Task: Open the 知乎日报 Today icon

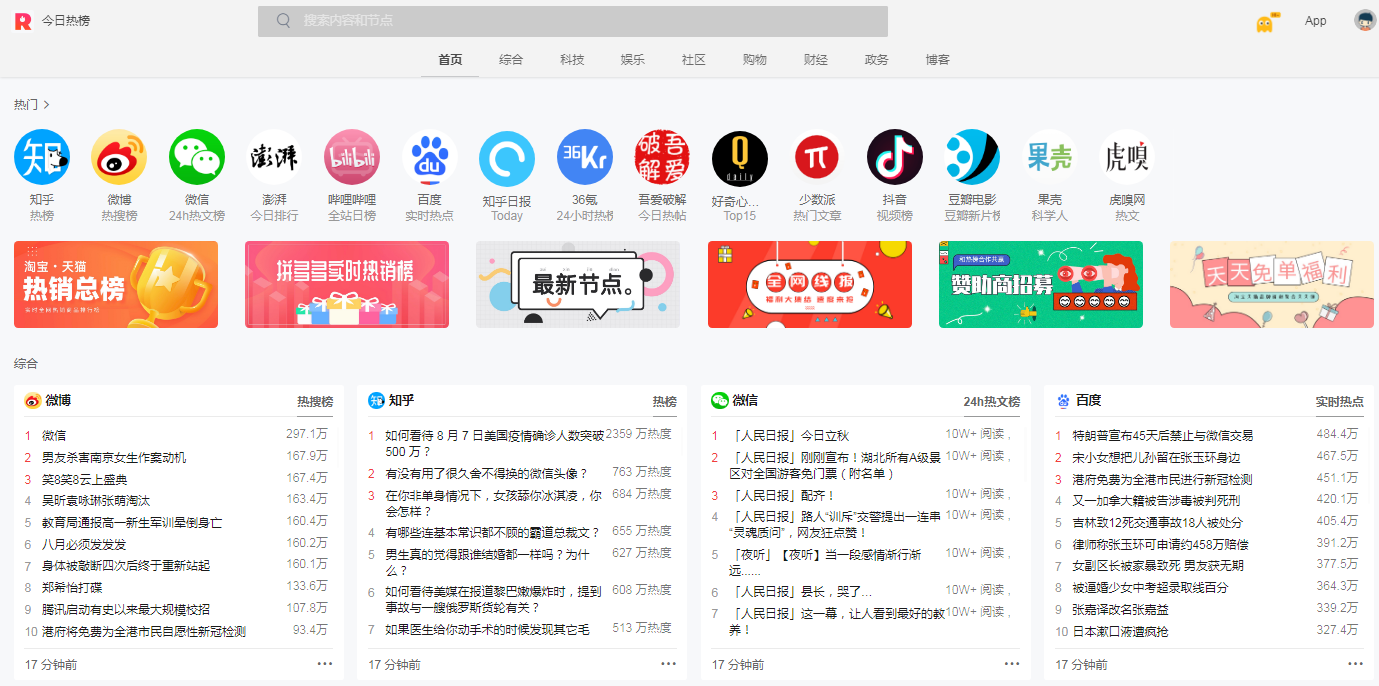Action: click(x=507, y=158)
